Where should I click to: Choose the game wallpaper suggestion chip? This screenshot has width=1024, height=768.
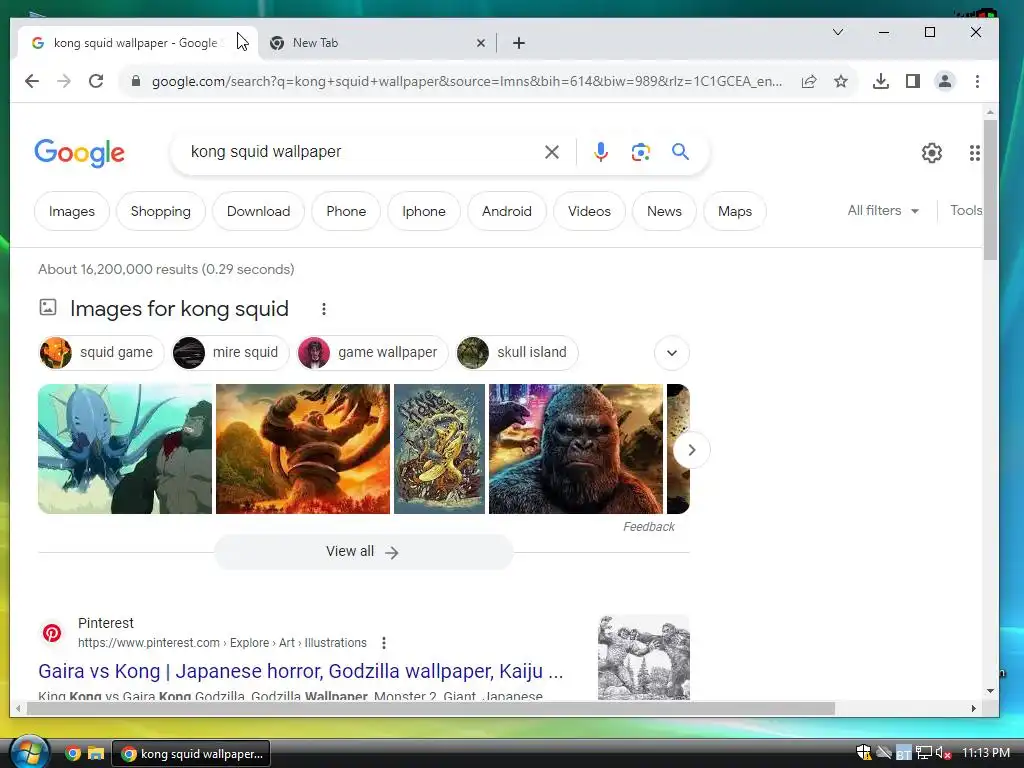372,353
